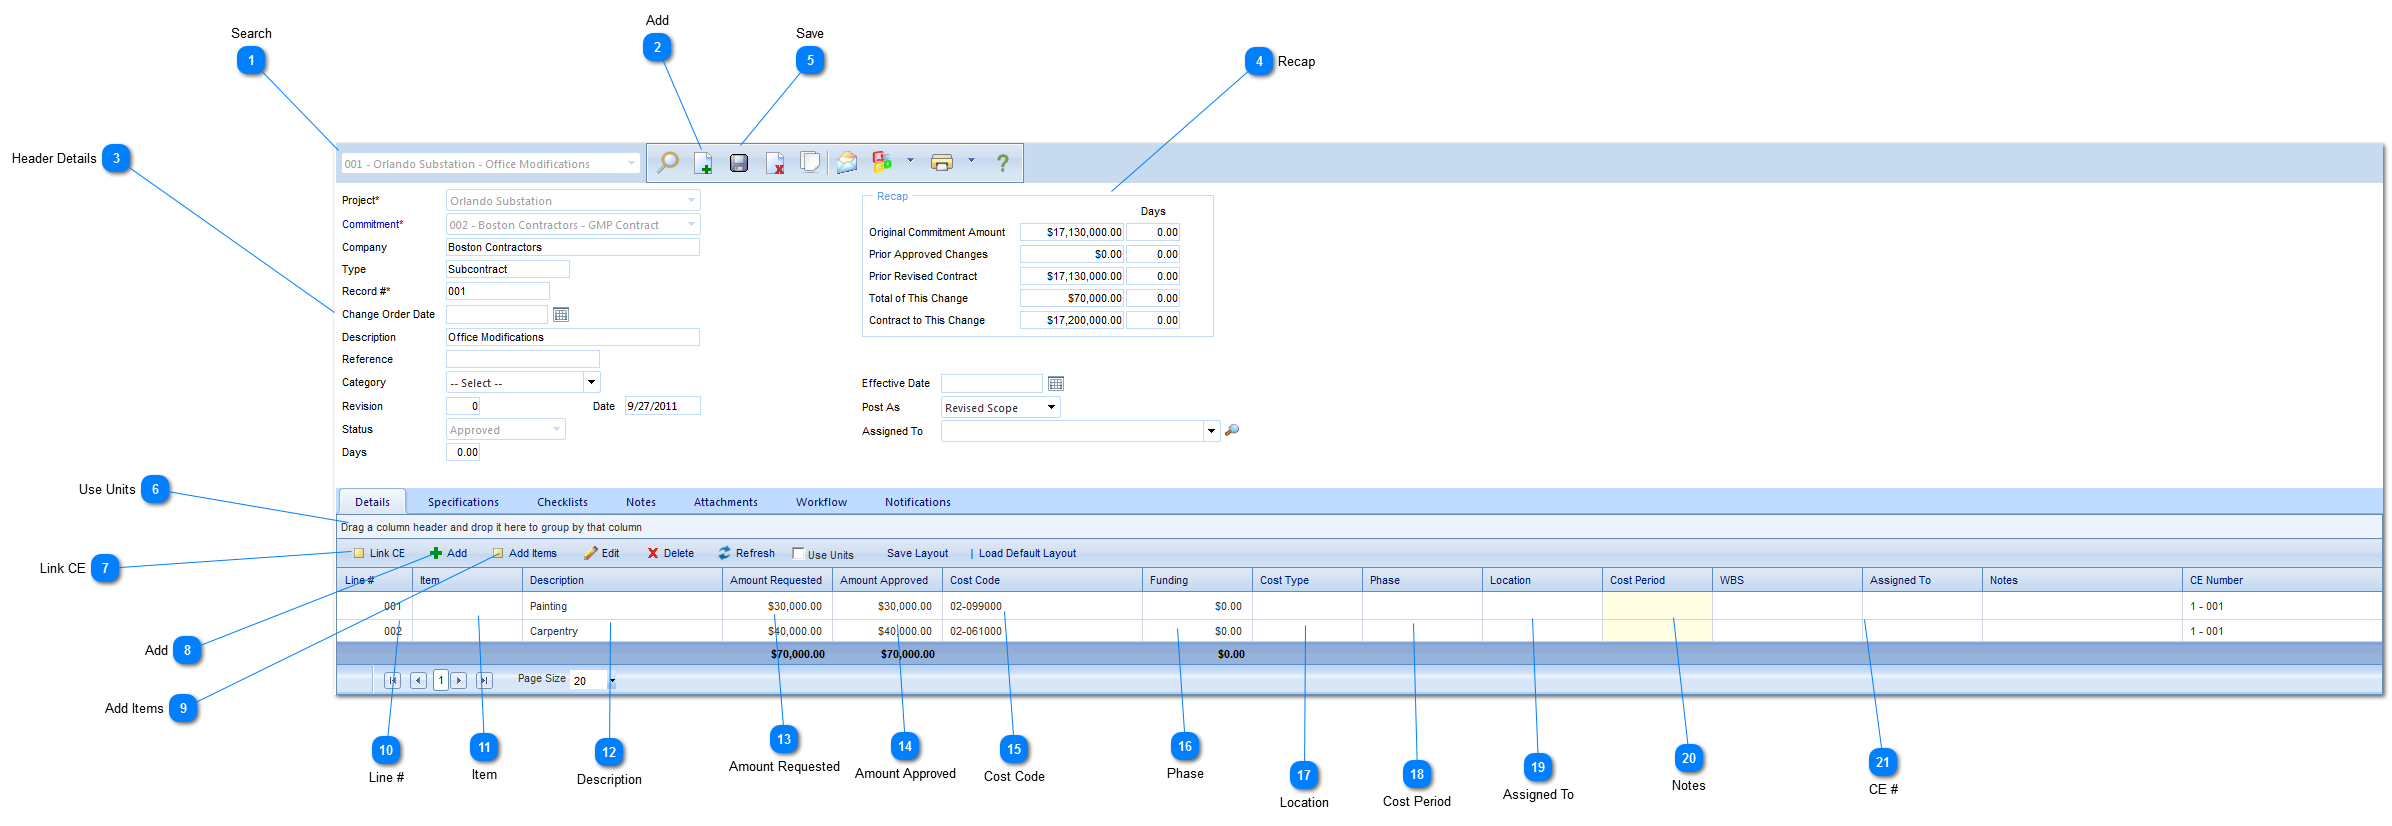
Task: Click the Description input field
Action: pyautogui.click(x=572, y=337)
